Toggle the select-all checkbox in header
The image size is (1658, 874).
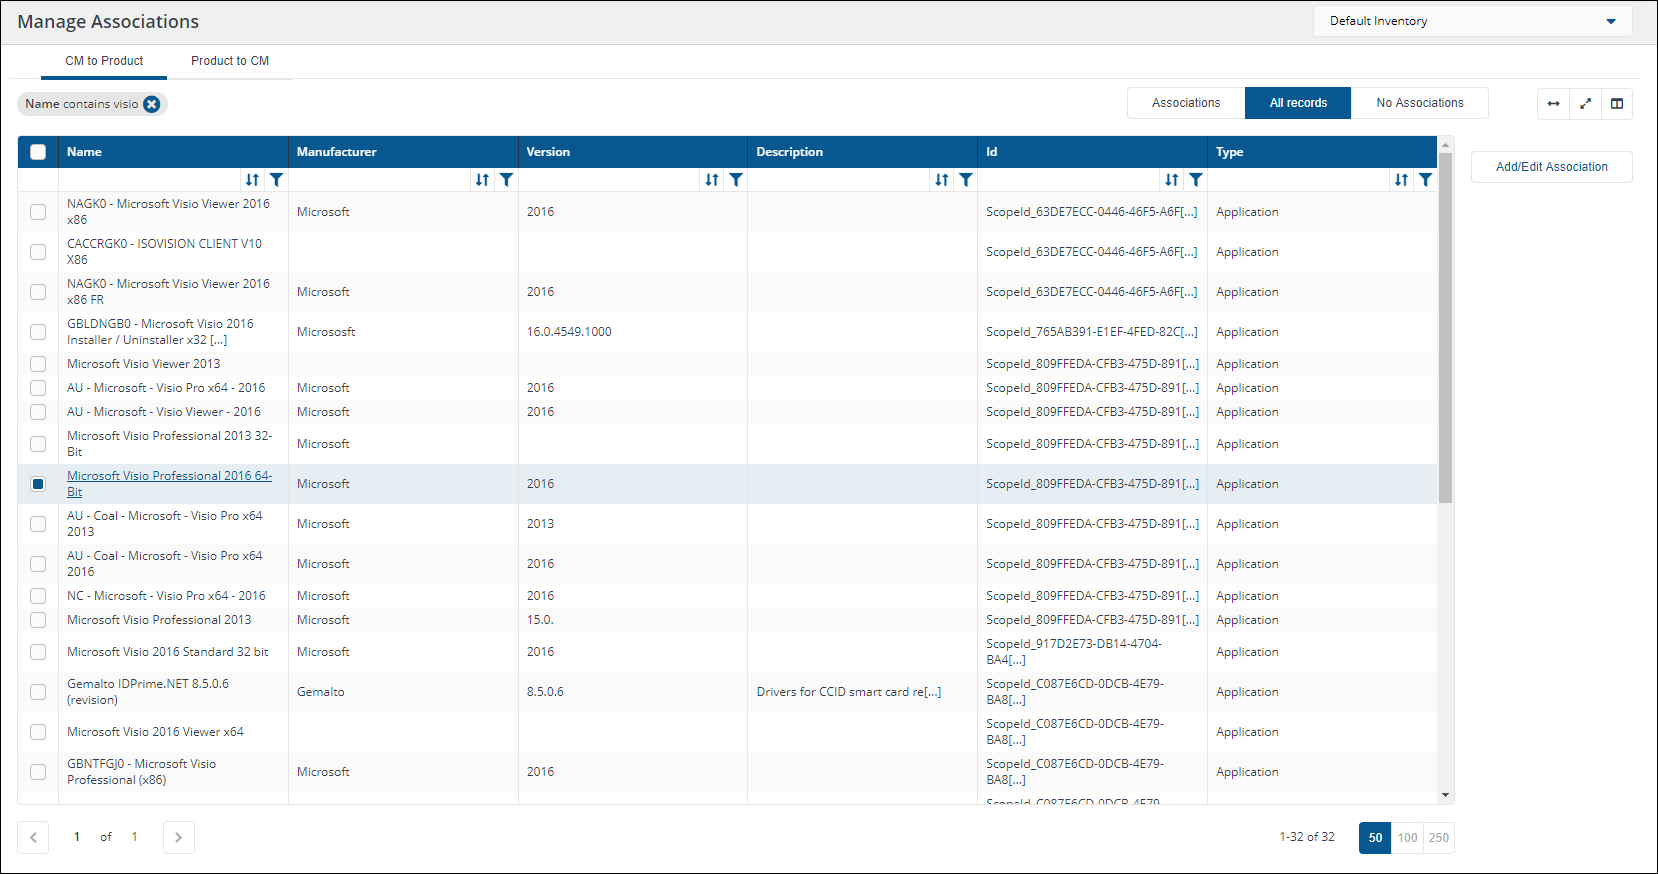pyautogui.click(x=38, y=152)
